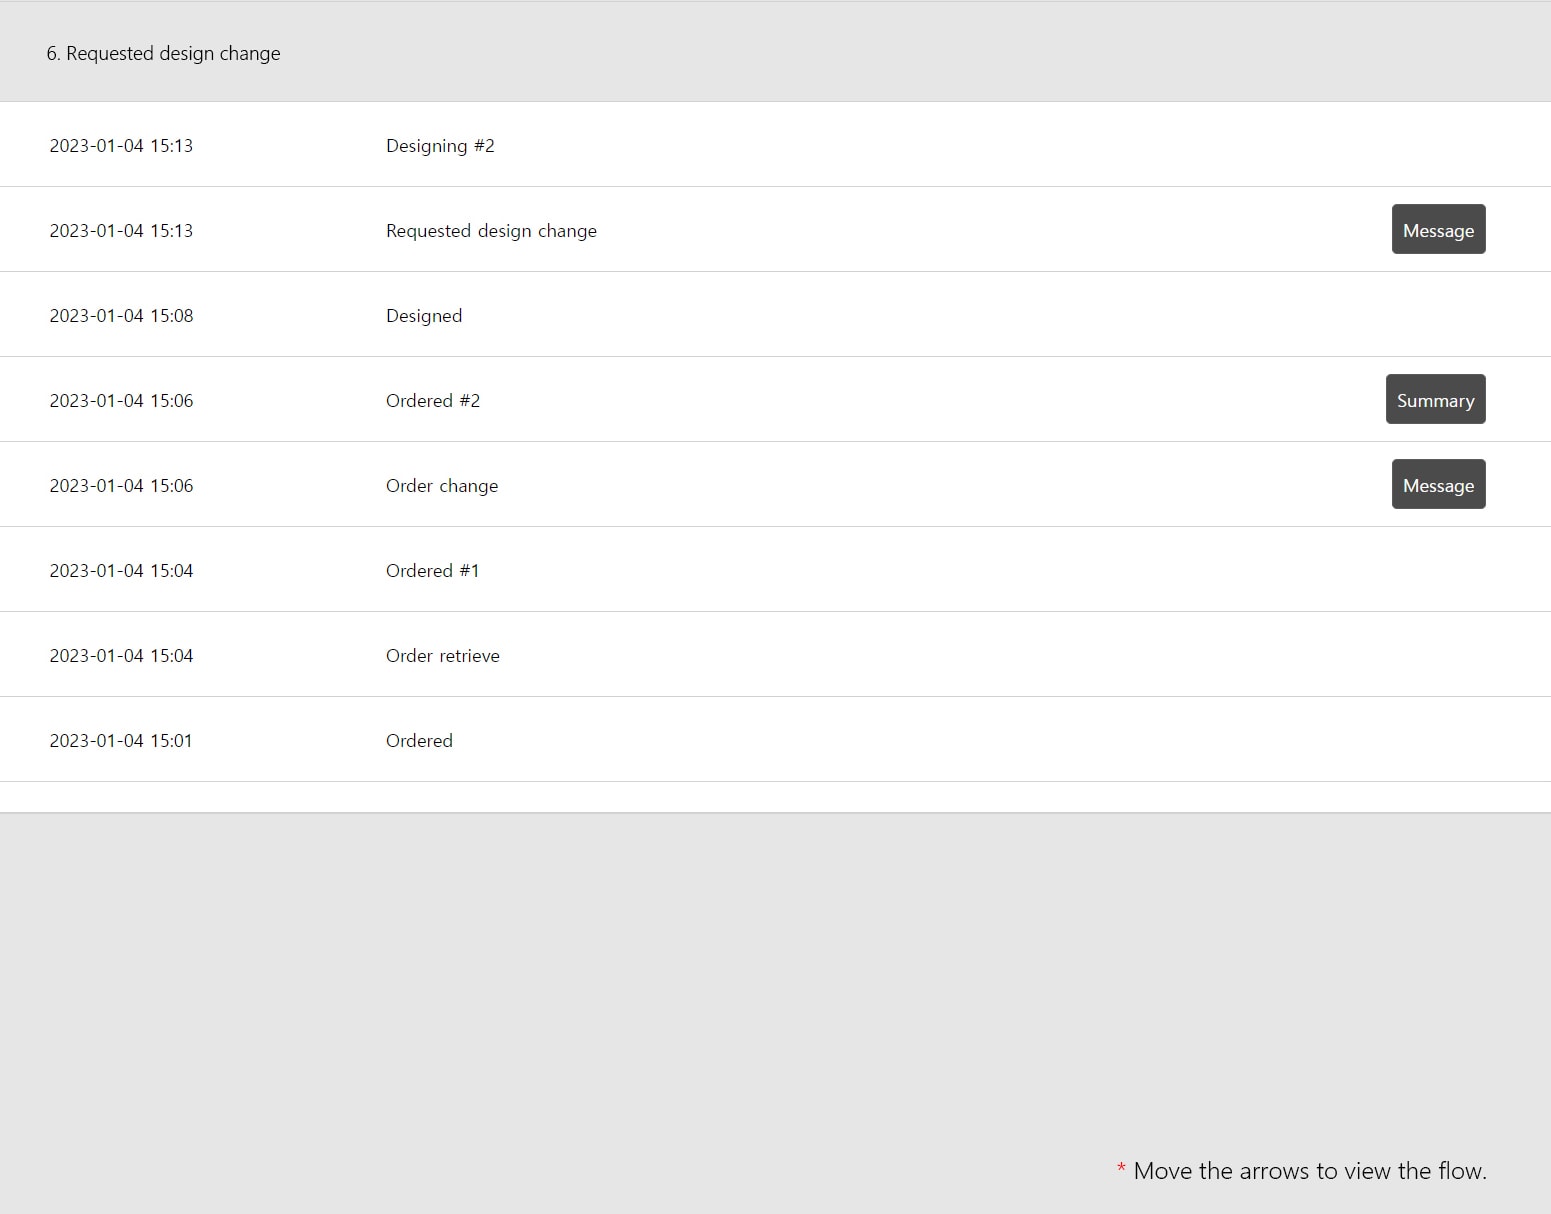Click the 6. Requested design change header
Image resolution: width=1551 pixels, height=1214 pixels.
tap(163, 53)
